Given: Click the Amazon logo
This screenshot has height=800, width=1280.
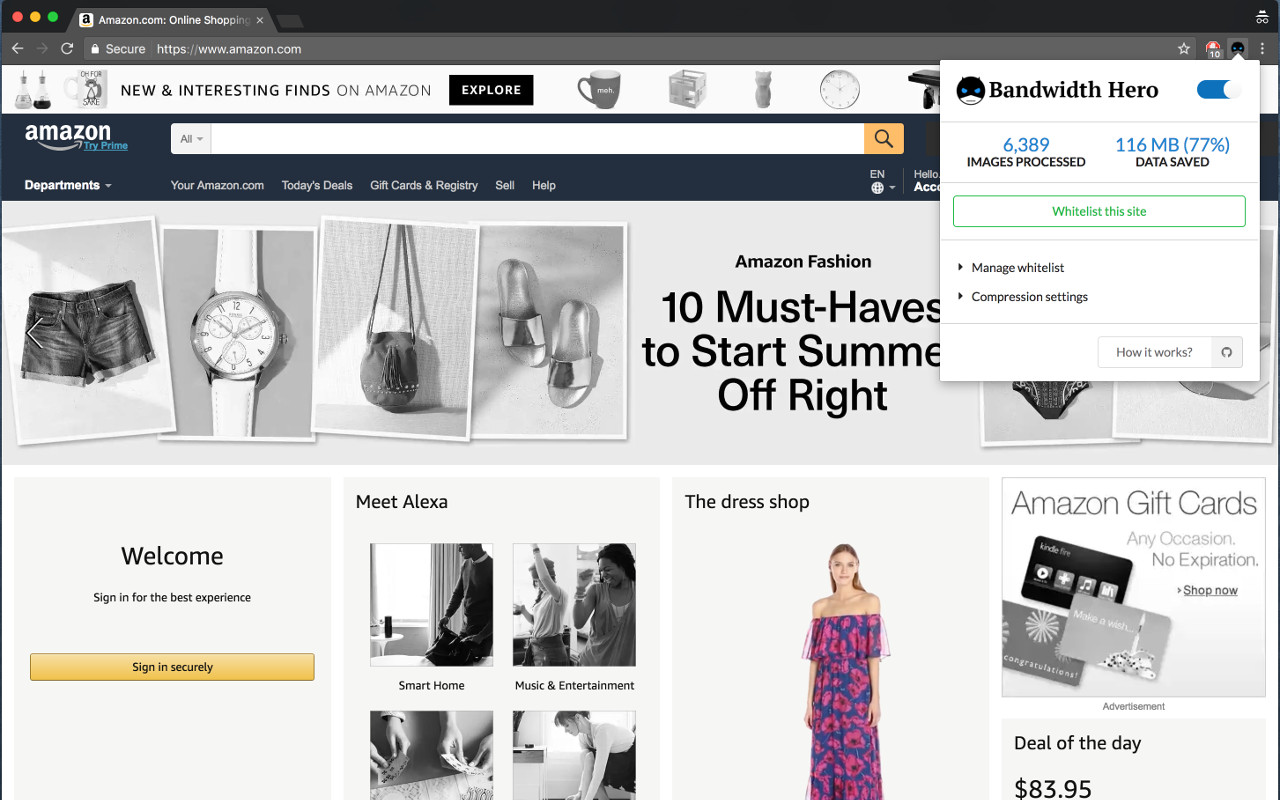Looking at the screenshot, I should click(67, 135).
